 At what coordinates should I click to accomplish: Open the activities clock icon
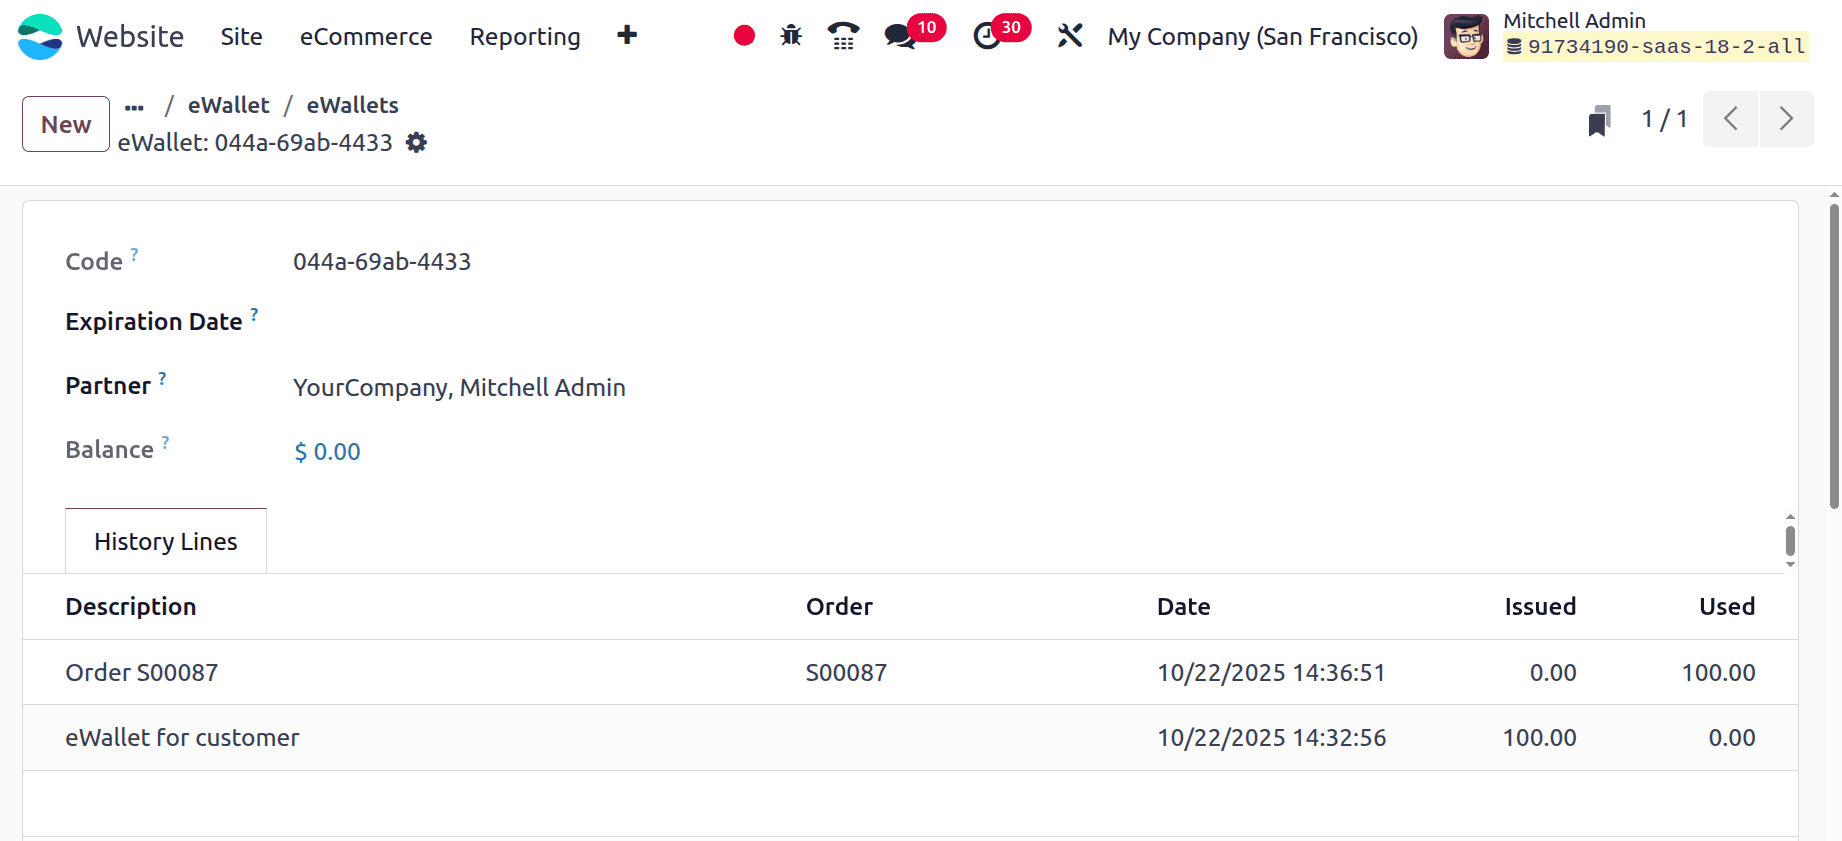click(x=987, y=36)
